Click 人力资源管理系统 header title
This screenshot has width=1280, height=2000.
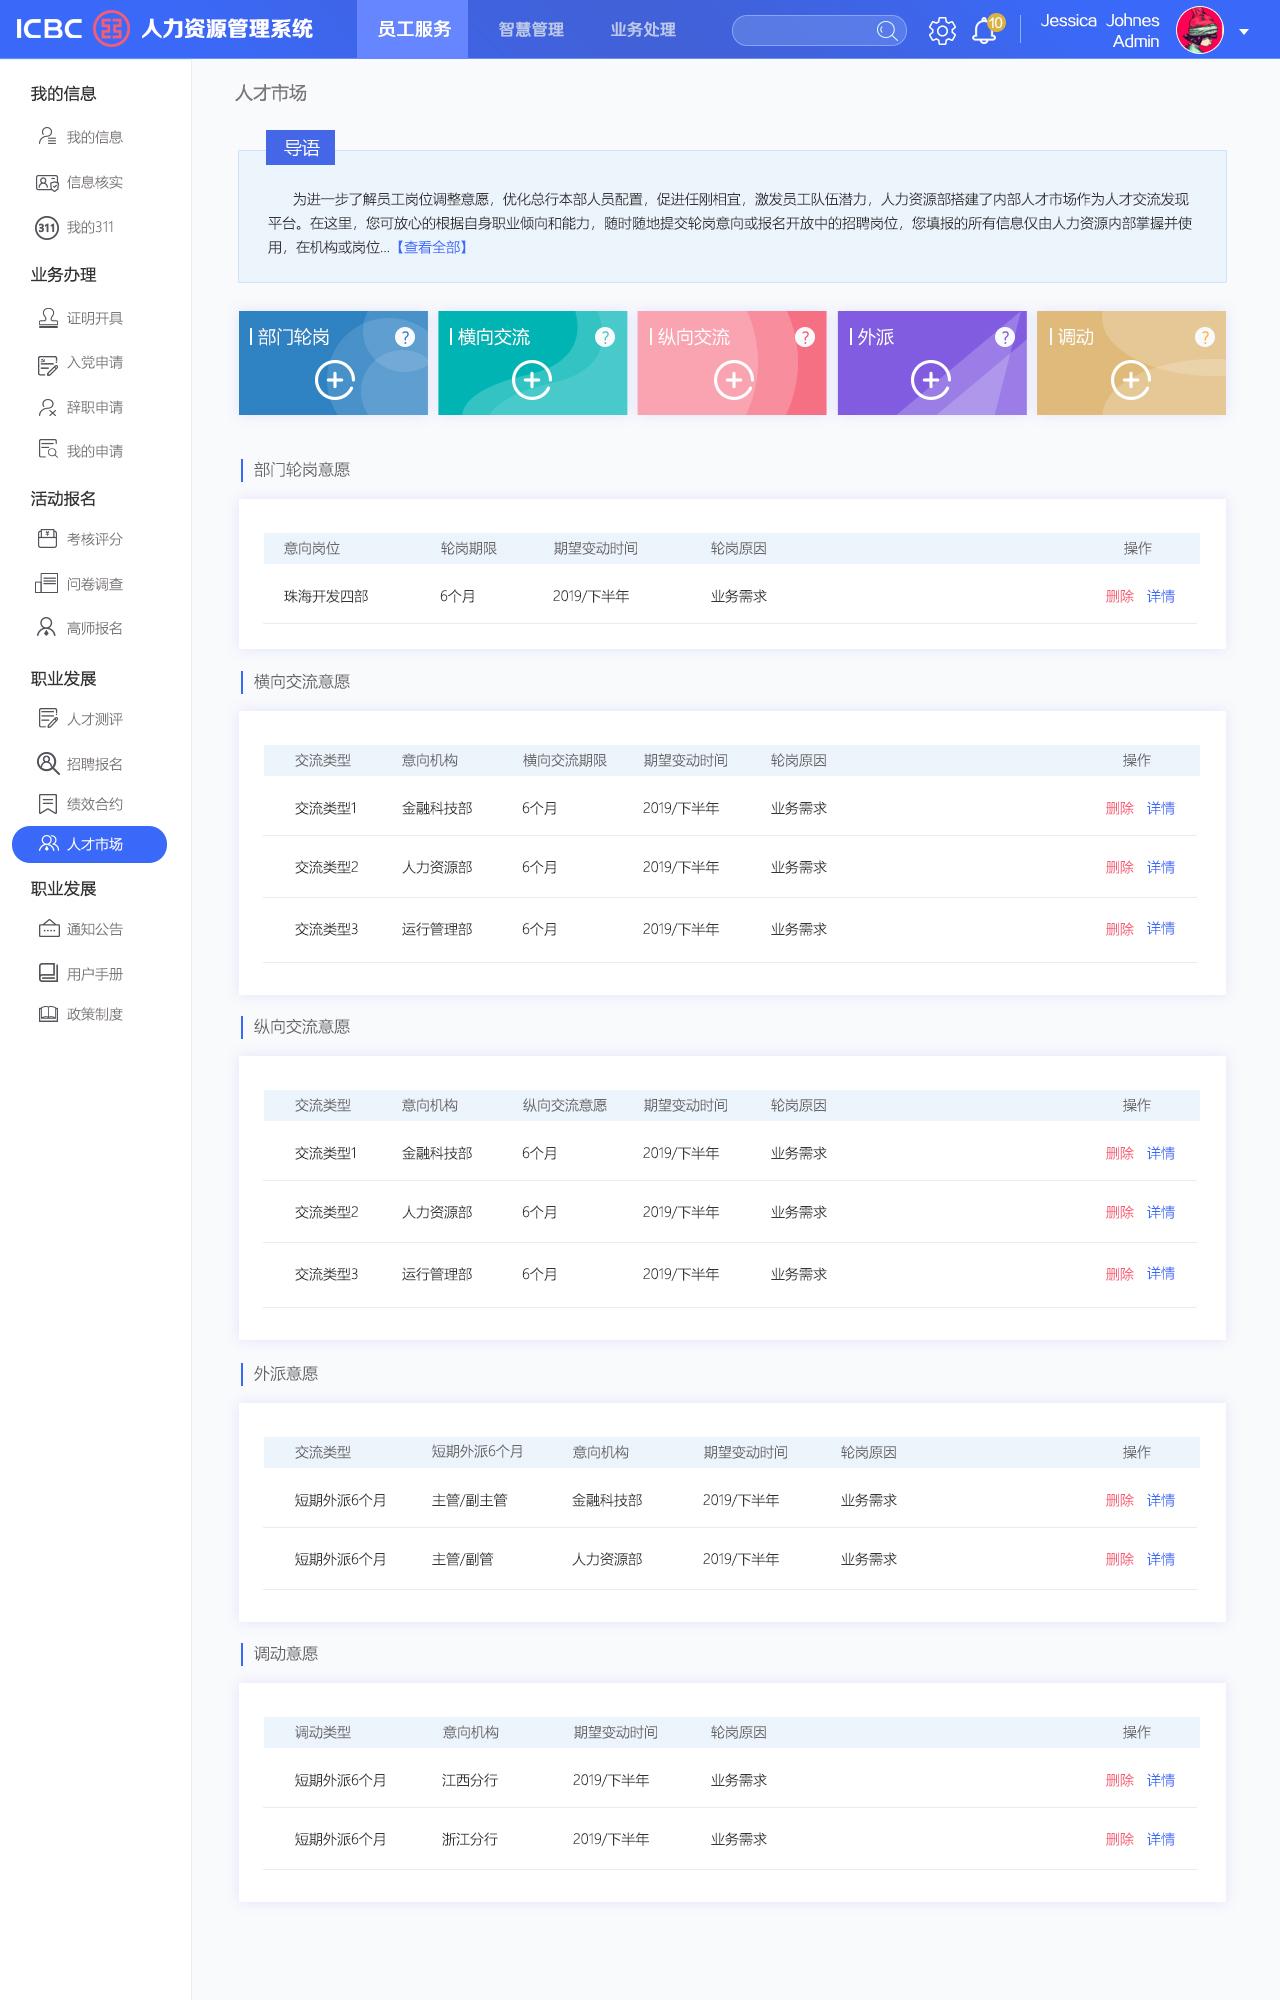click(227, 29)
